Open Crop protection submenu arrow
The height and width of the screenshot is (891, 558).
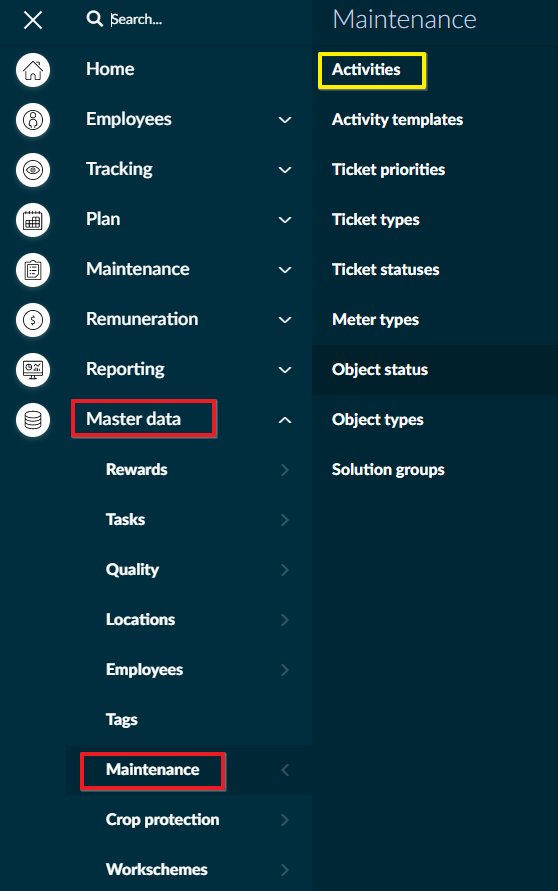[285, 820]
